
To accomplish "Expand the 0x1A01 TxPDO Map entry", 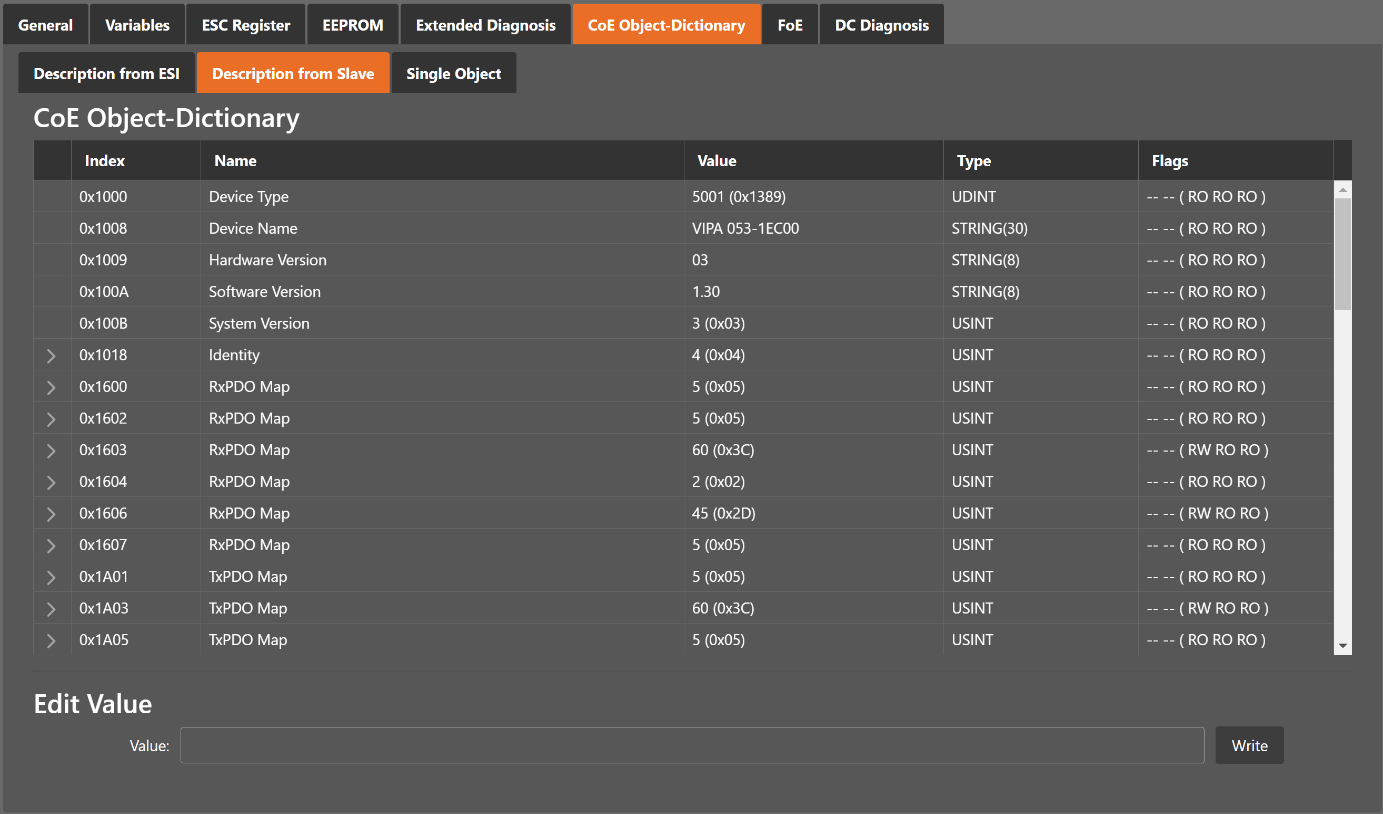I will click(51, 577).
